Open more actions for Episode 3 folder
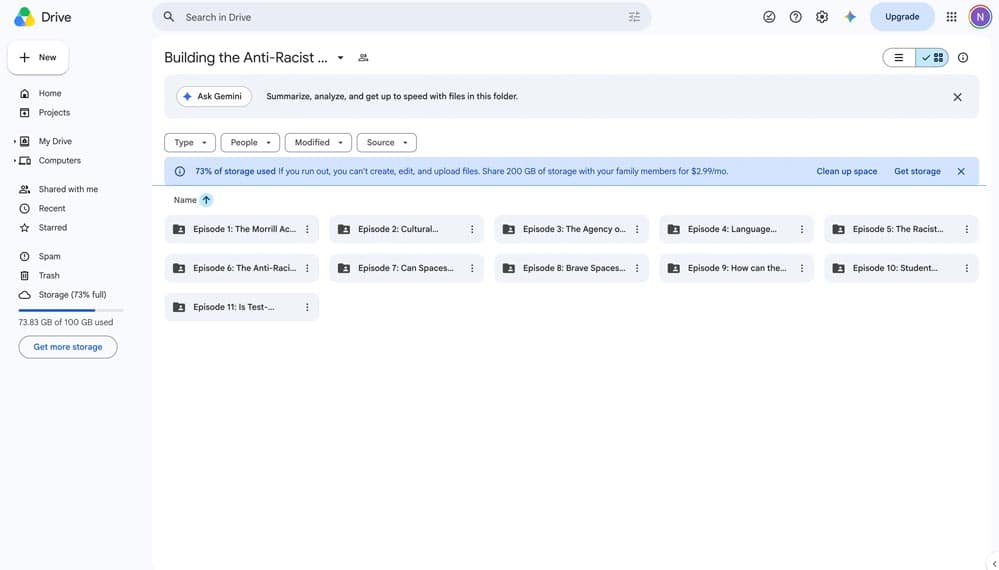Viewport: 999px width, 570px height. click(x=637, y=229)
